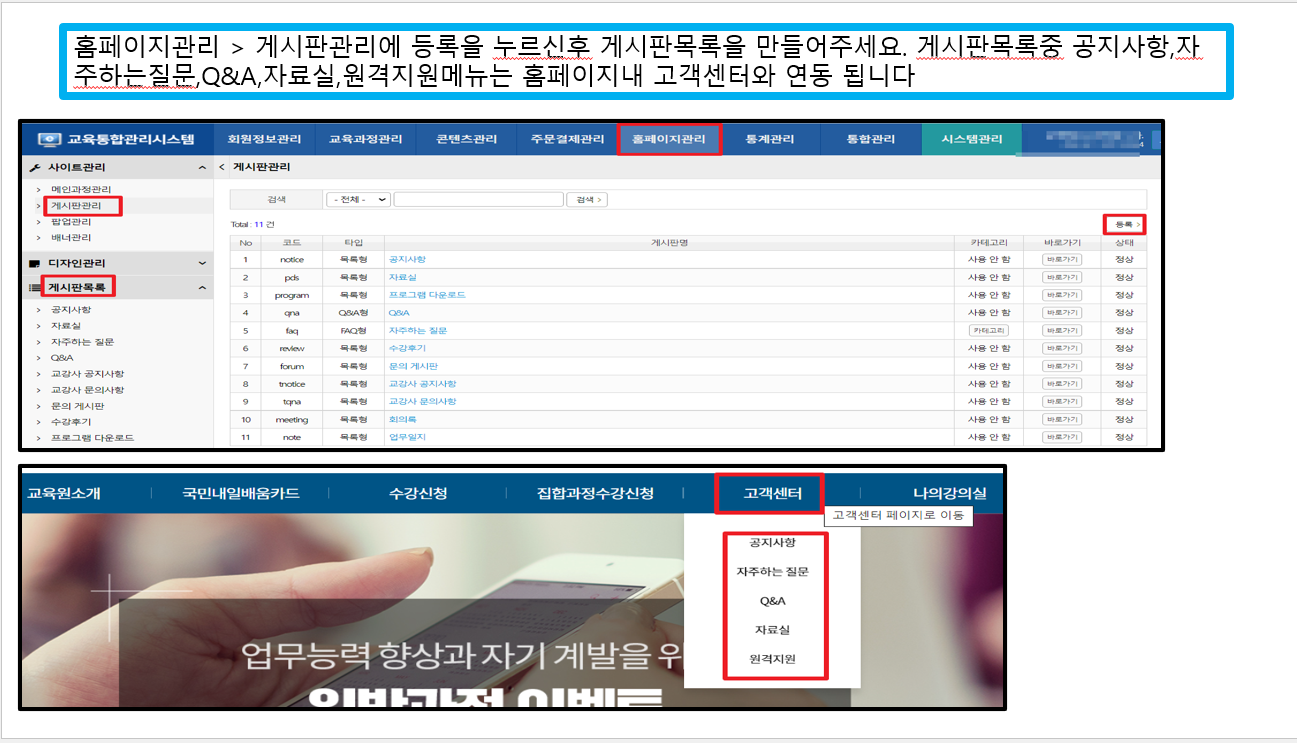Click the 디자인관리 section icon
This screenshot has width=1297, height=743.
tap(36, 263)
